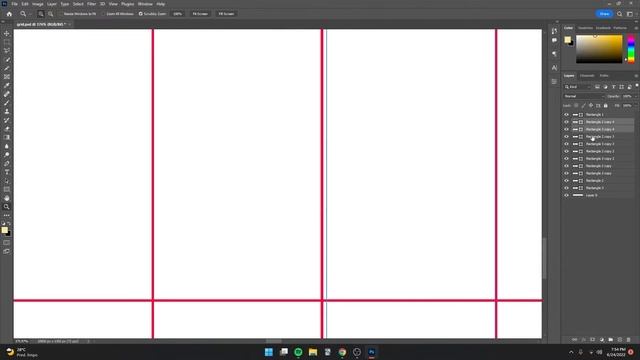Open the File menu
The image size is (640, 360).
point(14,4)
